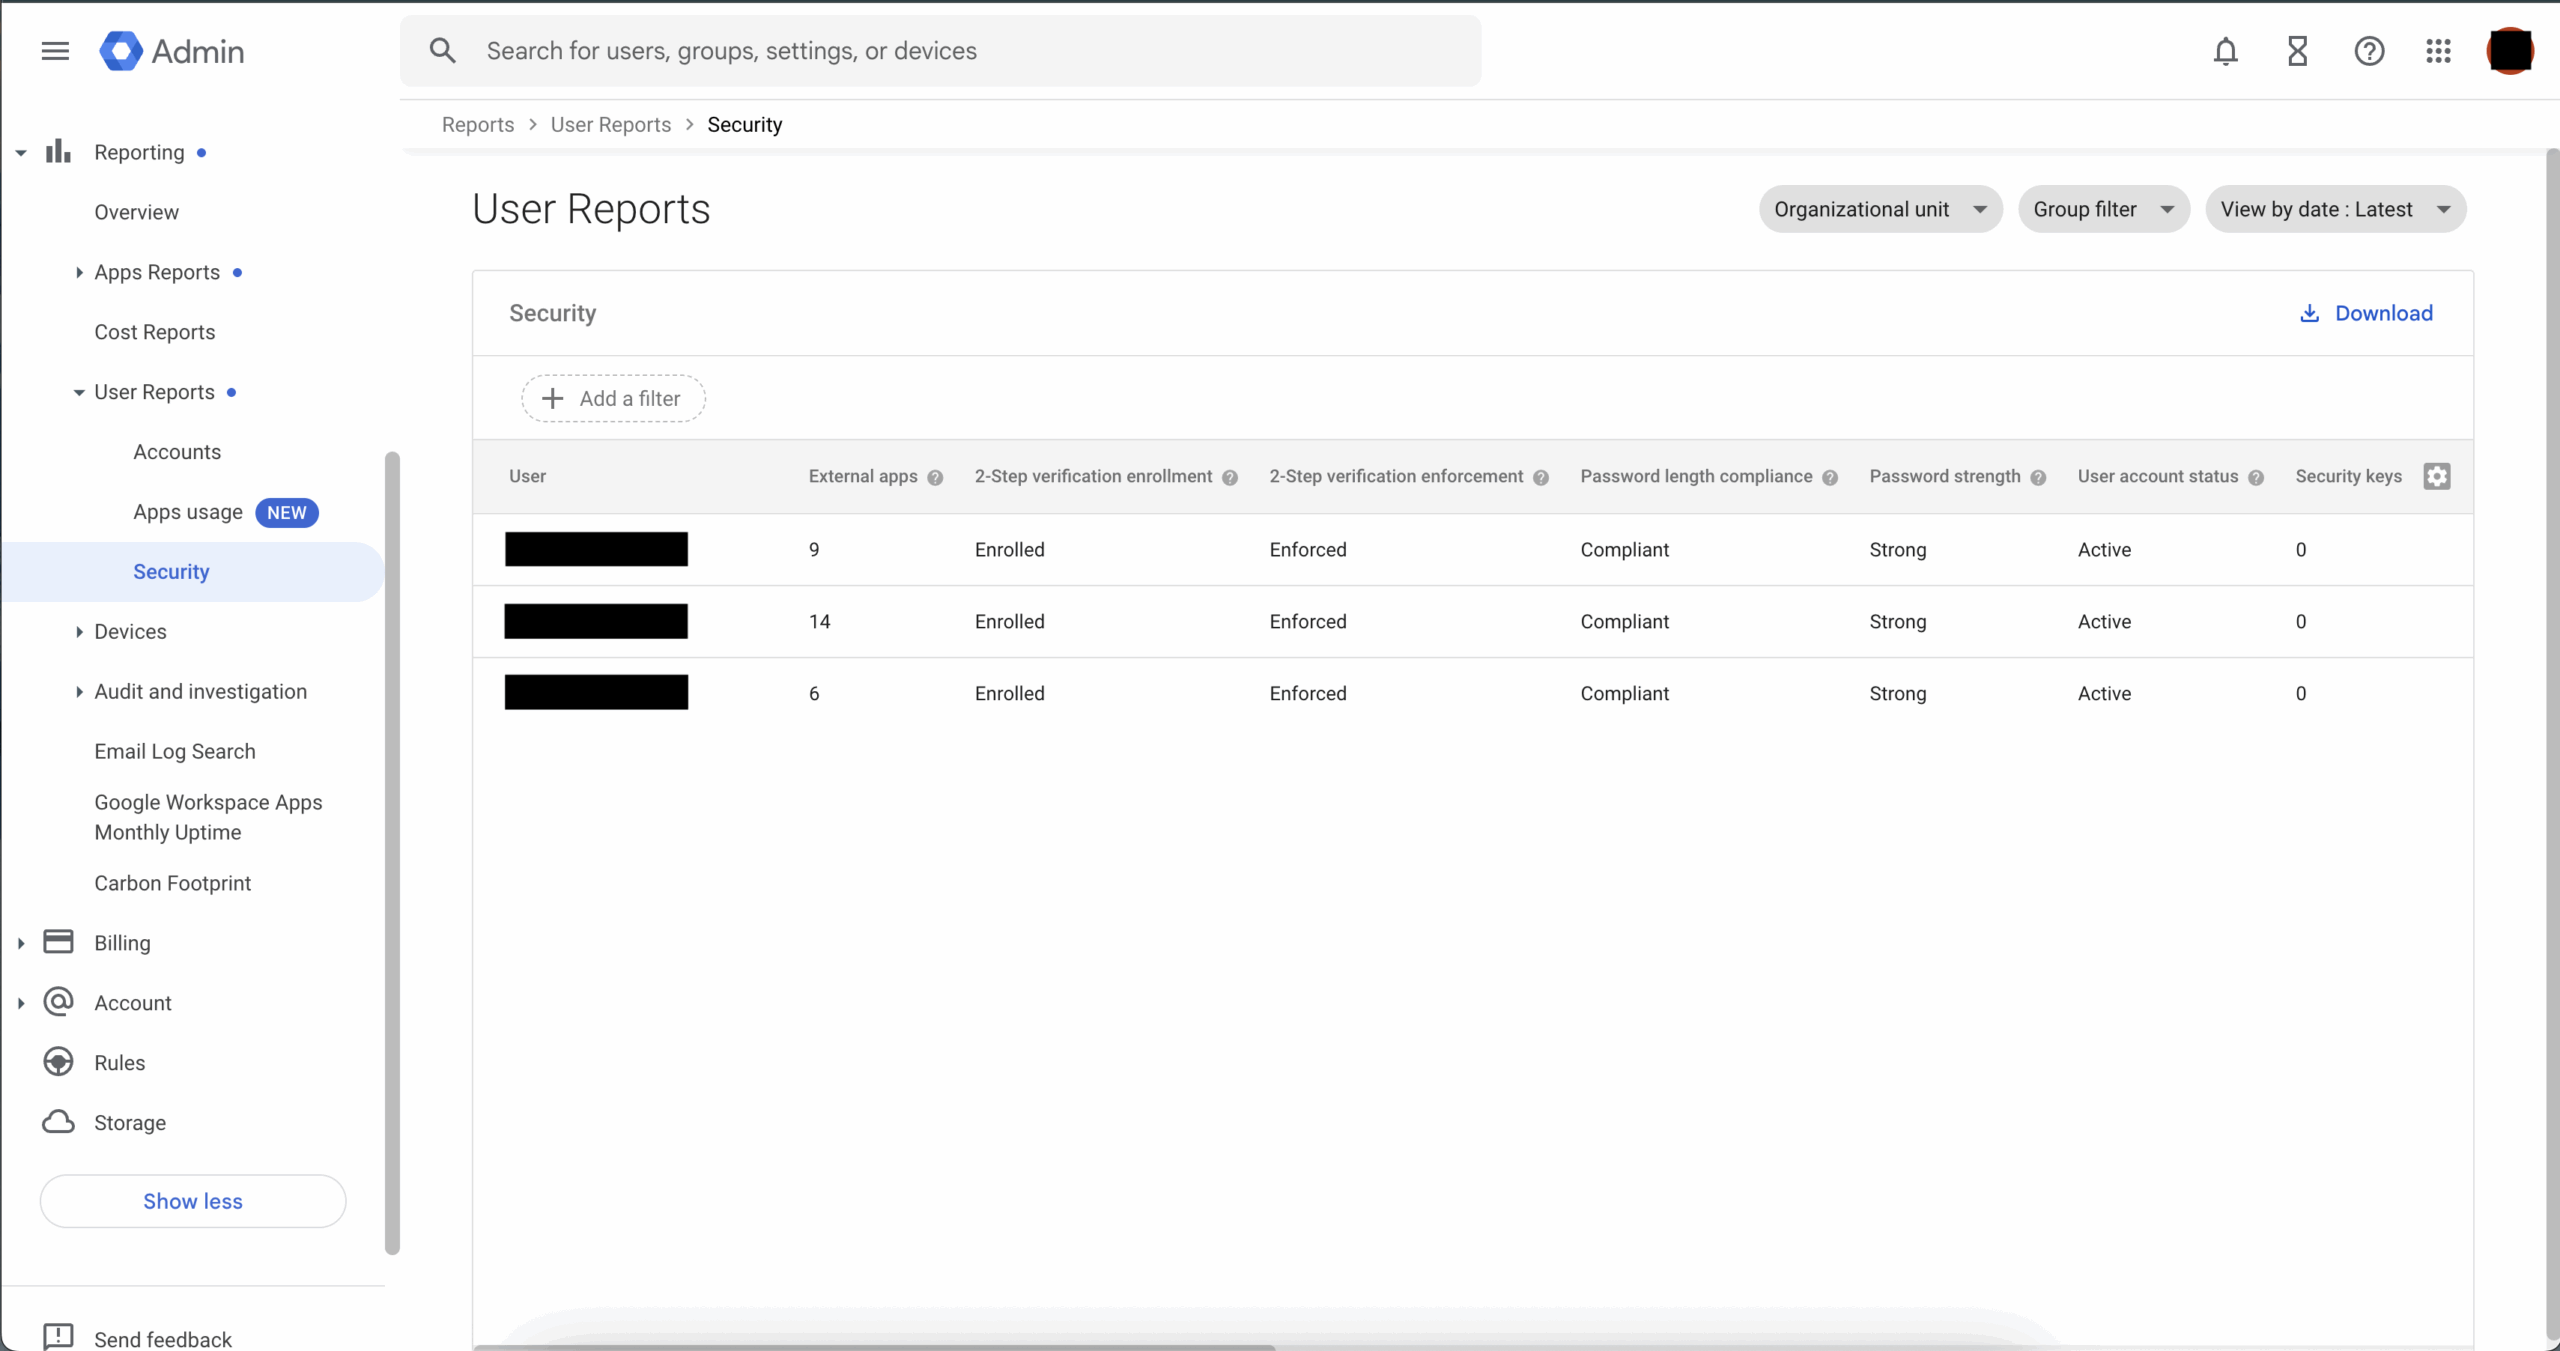Viewport: 2560px width, 1351px height.
Task: Collapse the Reporting section
Action: click(21, 153)
